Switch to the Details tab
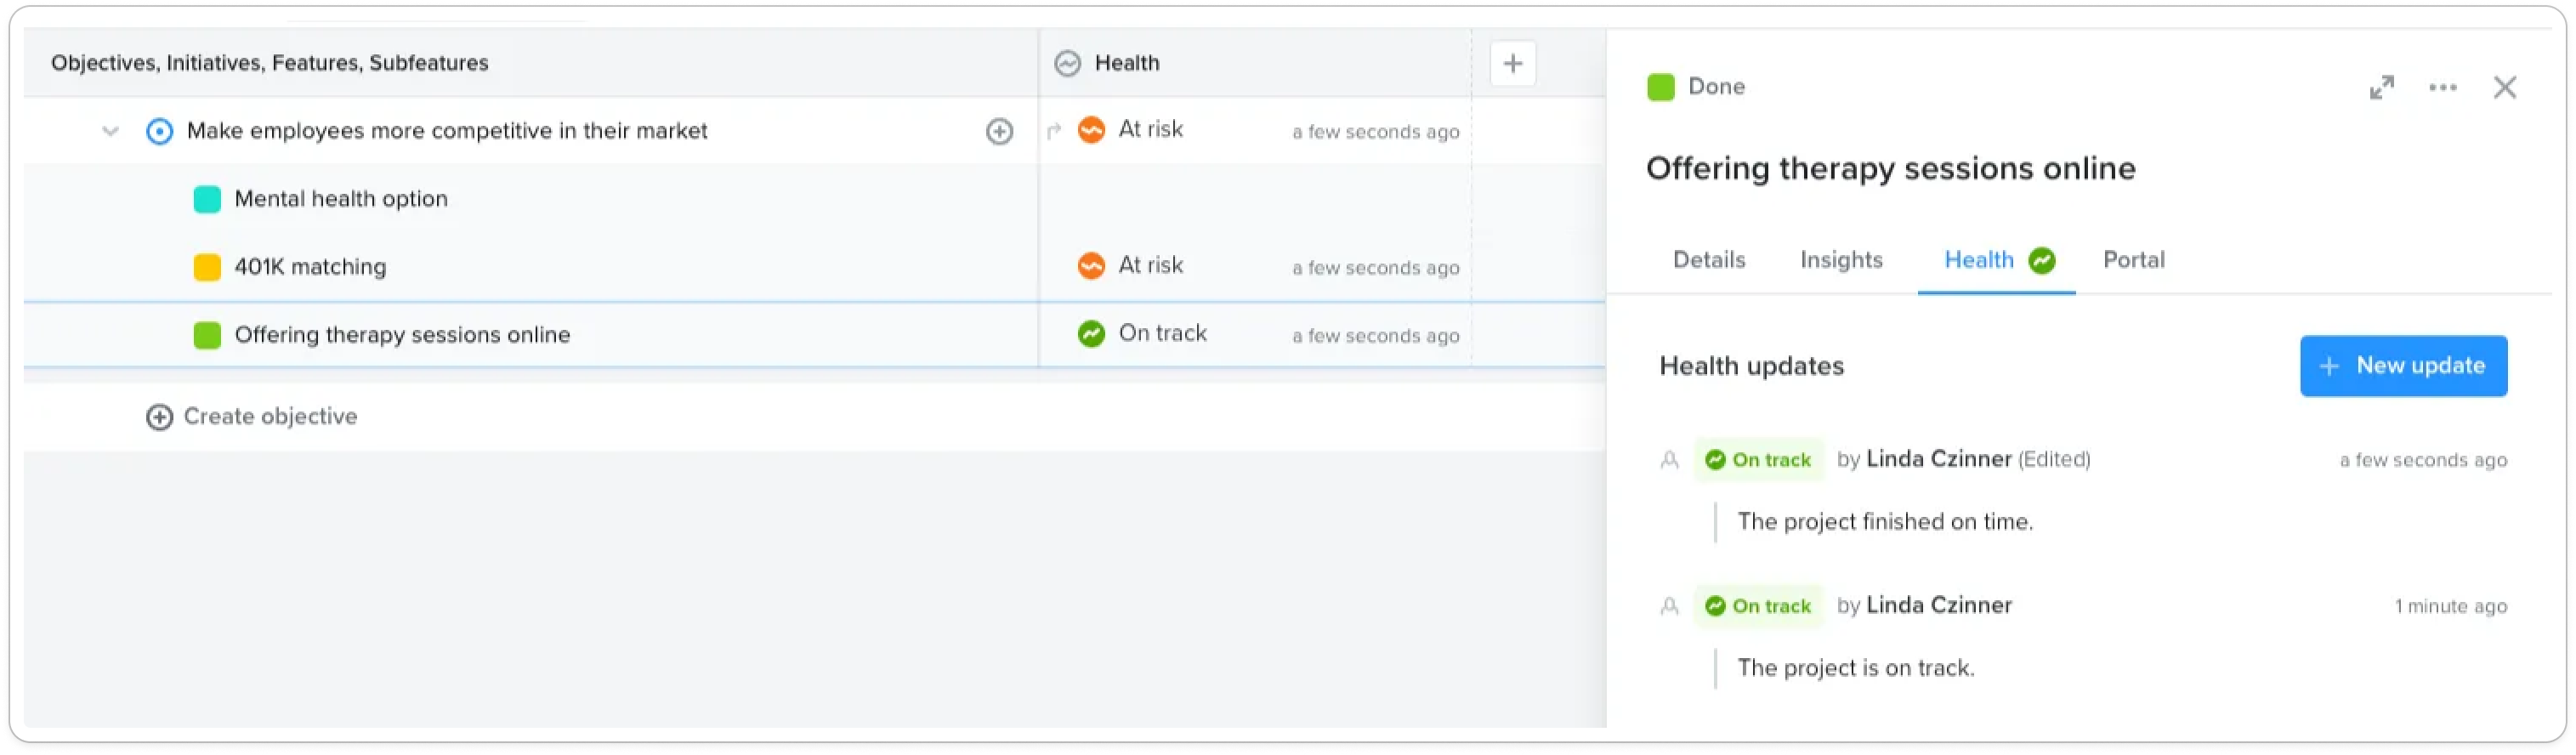Image resolution: width=2576 pixels, height=755 pixels. coord(1709,260)
